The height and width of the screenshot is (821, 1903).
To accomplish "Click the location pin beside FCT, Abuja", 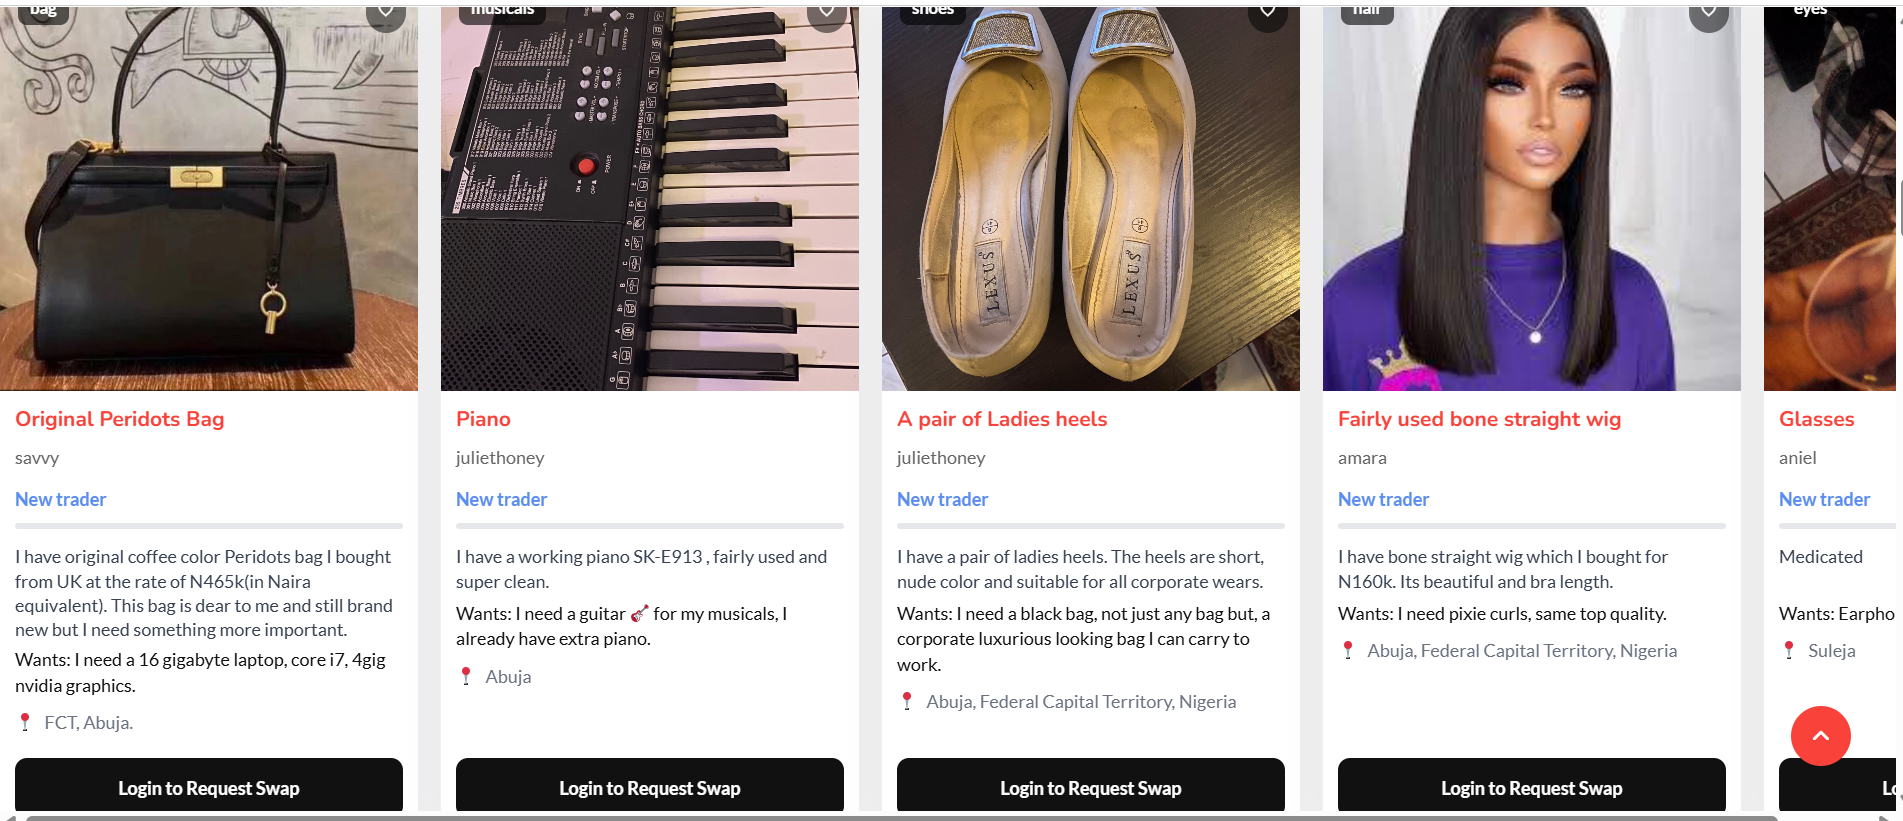I will click(x=25, y=722).
